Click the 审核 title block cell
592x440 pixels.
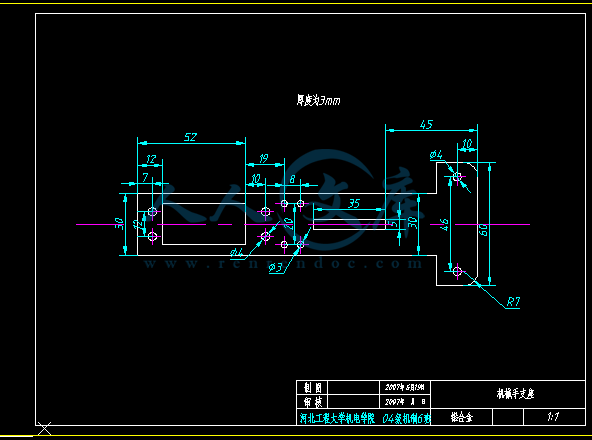point(313,401)
